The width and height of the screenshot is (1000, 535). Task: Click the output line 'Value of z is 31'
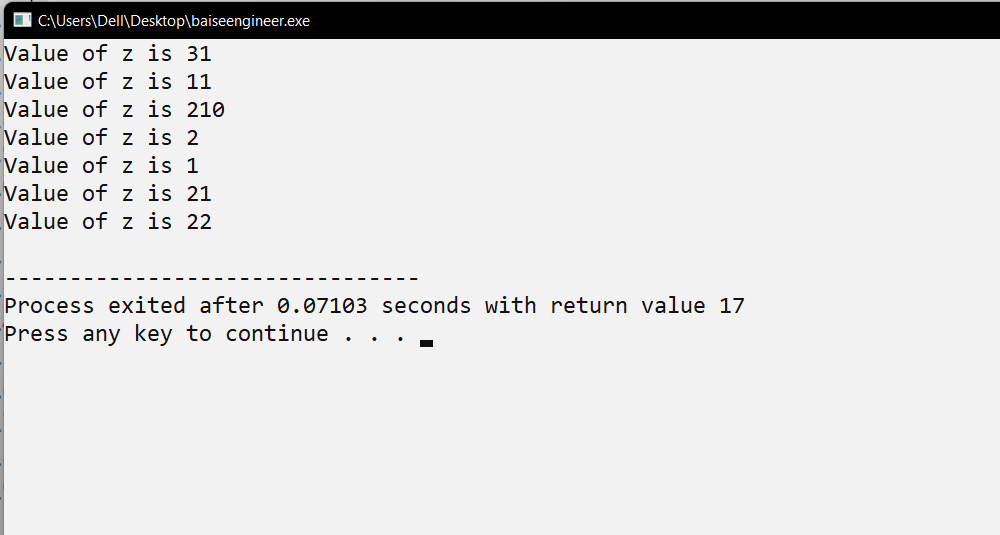click(108, 54)
